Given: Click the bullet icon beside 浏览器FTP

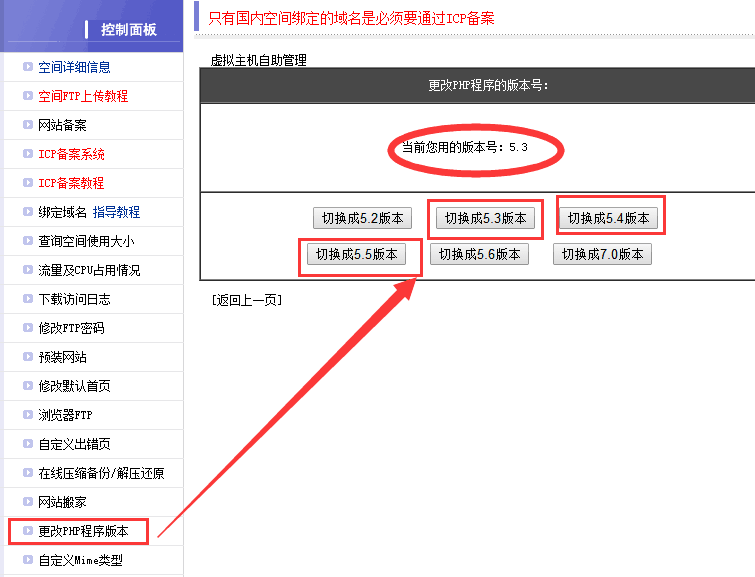Looking at the screenshot, I should (28, 414).
